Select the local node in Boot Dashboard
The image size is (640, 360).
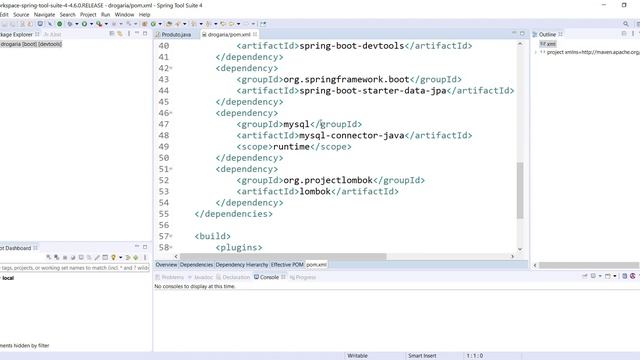(x=8, y=278)
